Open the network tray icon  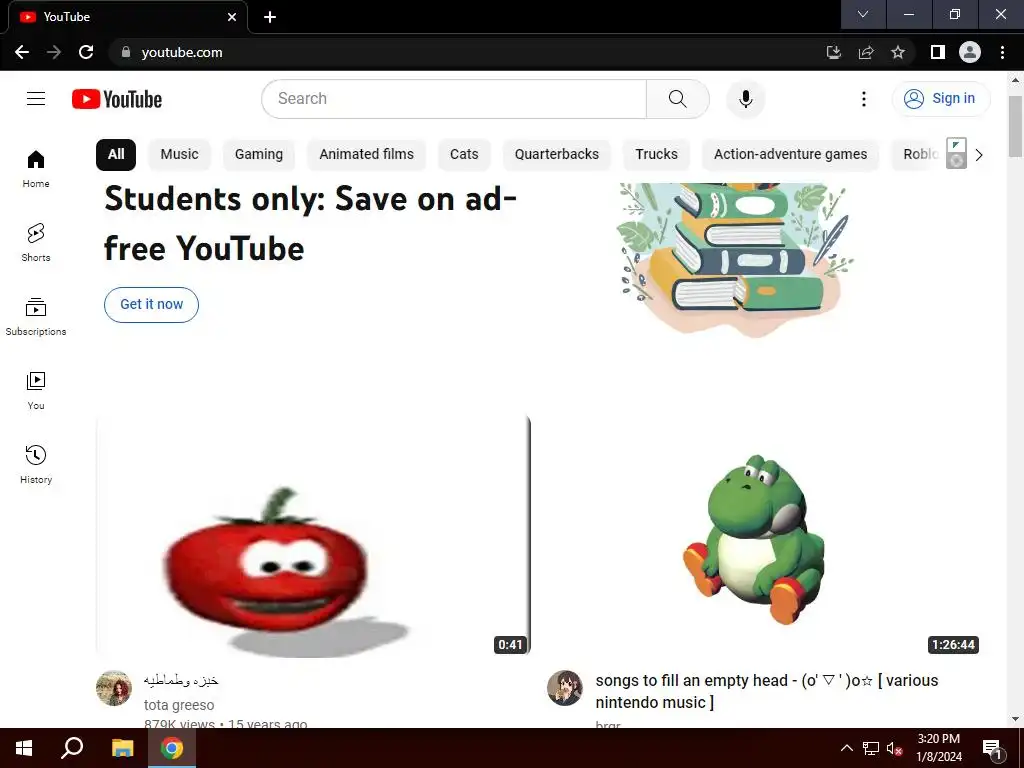(x=871, y=748)
